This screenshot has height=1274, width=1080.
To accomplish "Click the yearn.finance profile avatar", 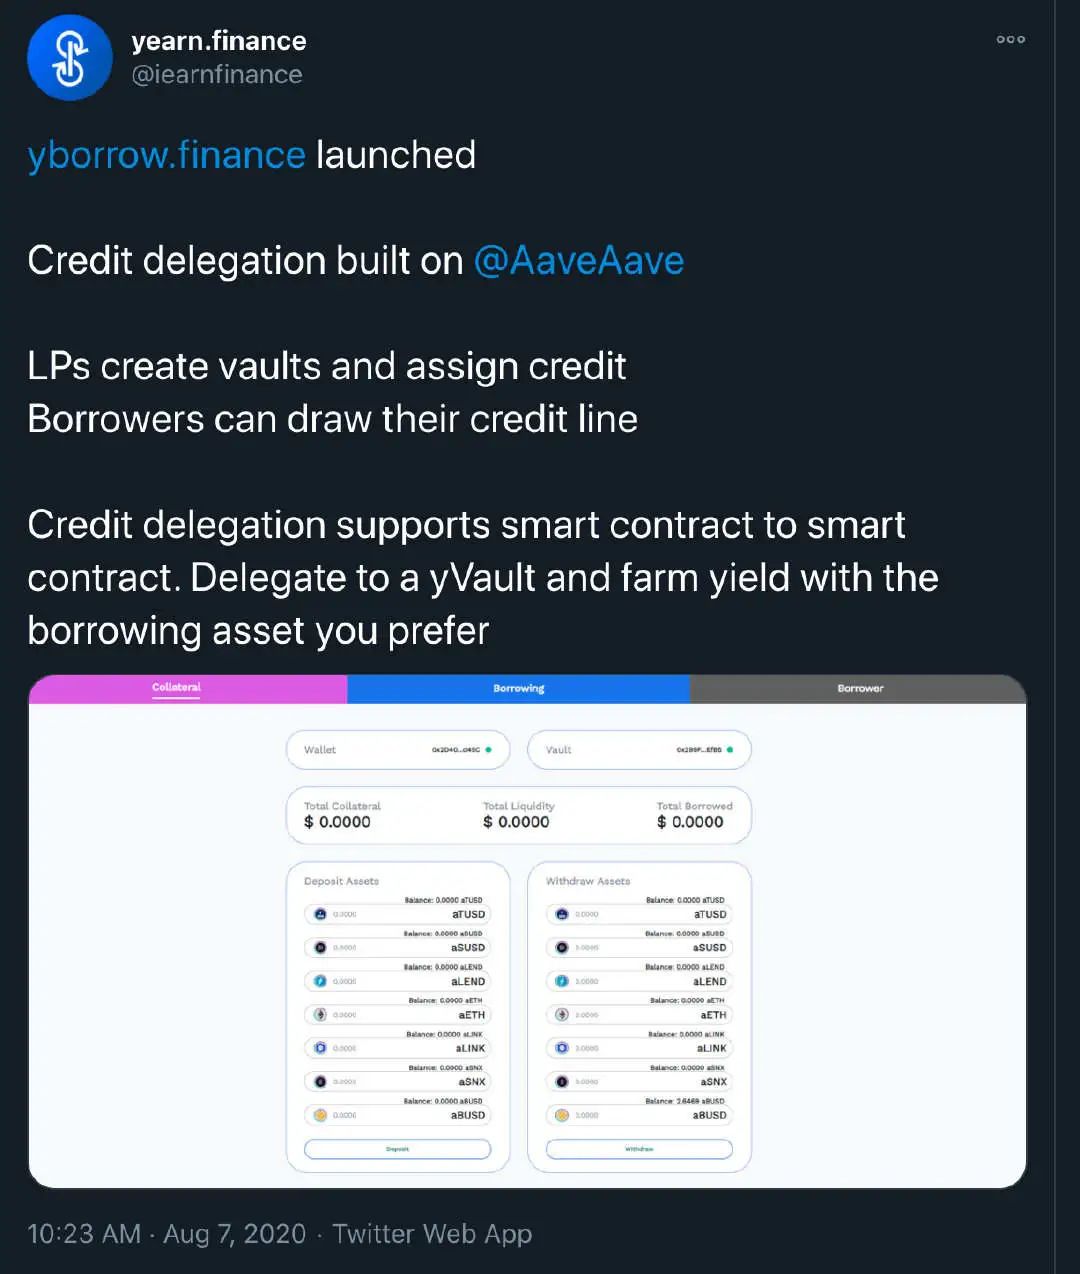I will (69, 58).
